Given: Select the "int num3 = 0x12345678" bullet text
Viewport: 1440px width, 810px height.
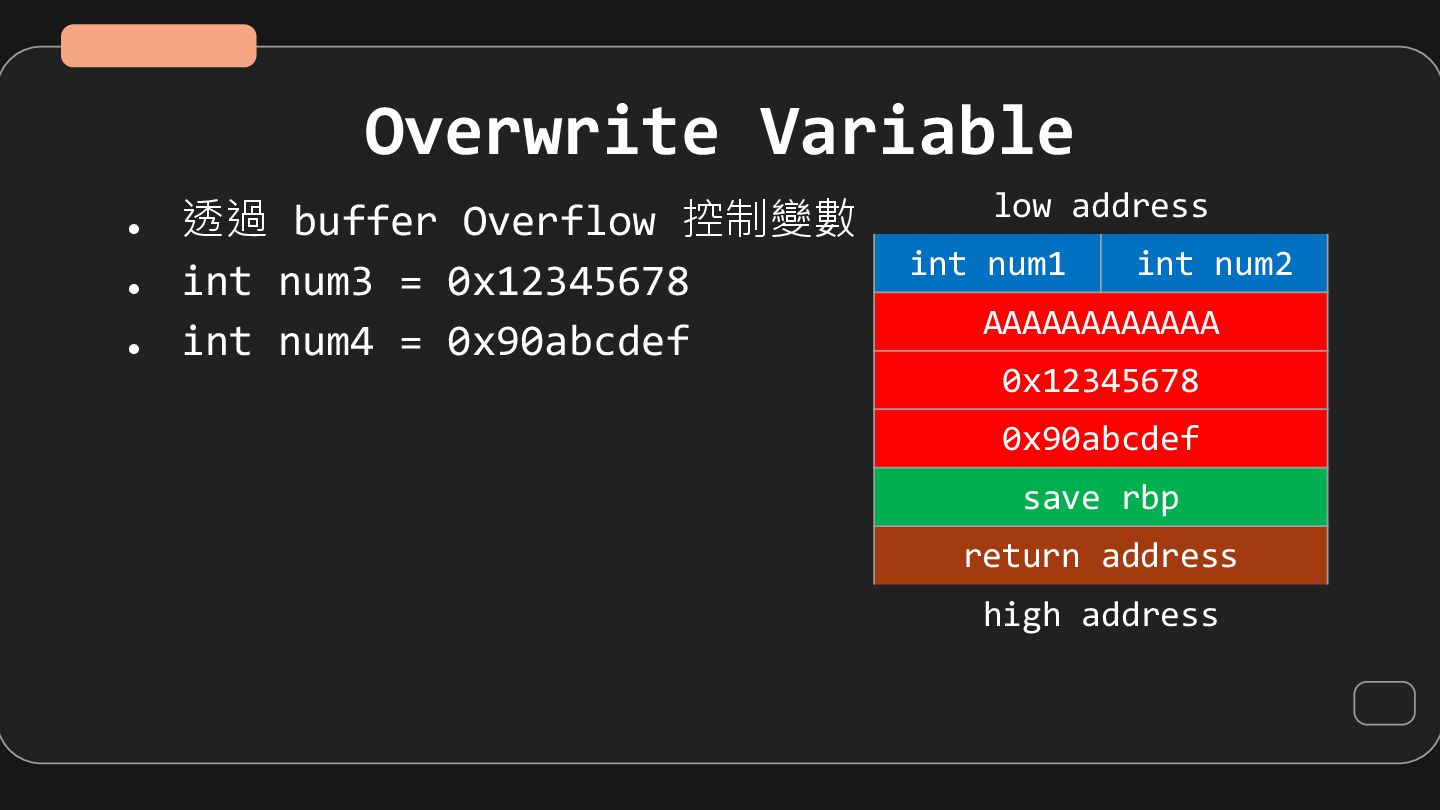Looking at the screenshot, I should [x=435, y=282].
